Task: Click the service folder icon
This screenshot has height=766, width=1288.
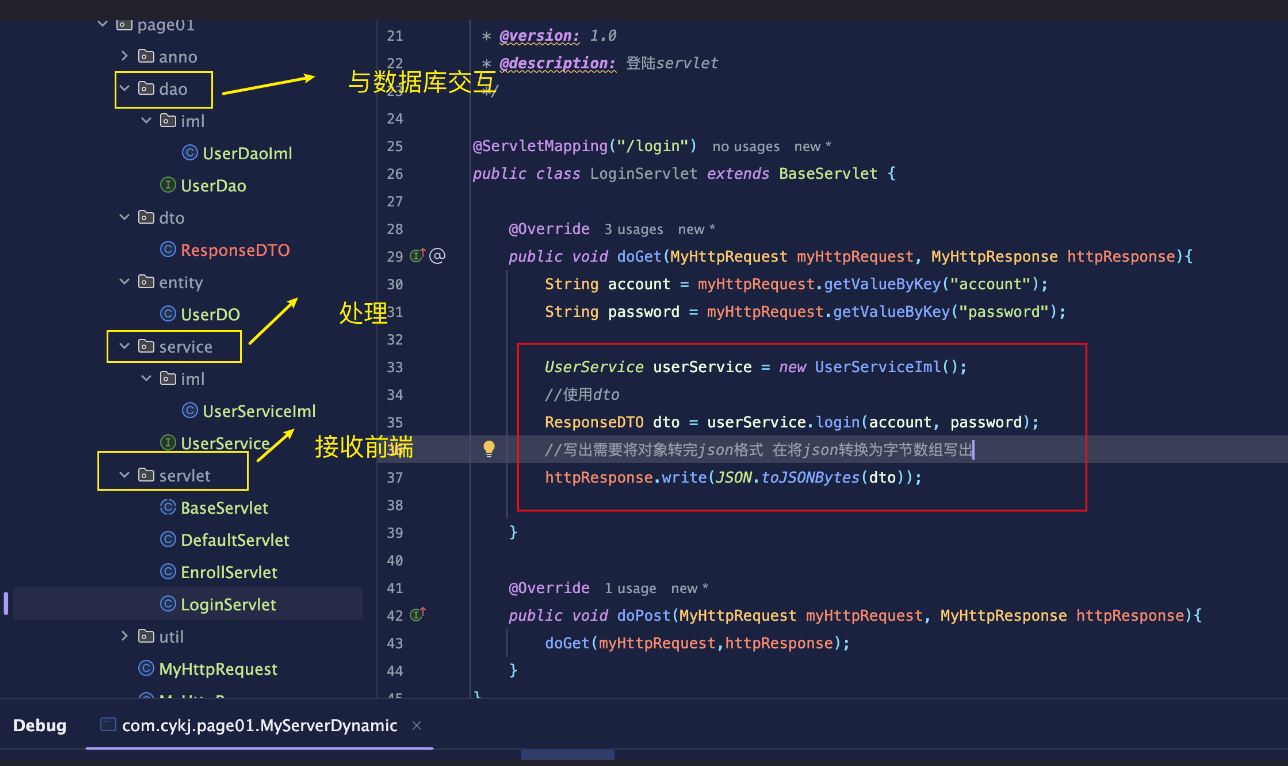Action: [x=146, y=346]
